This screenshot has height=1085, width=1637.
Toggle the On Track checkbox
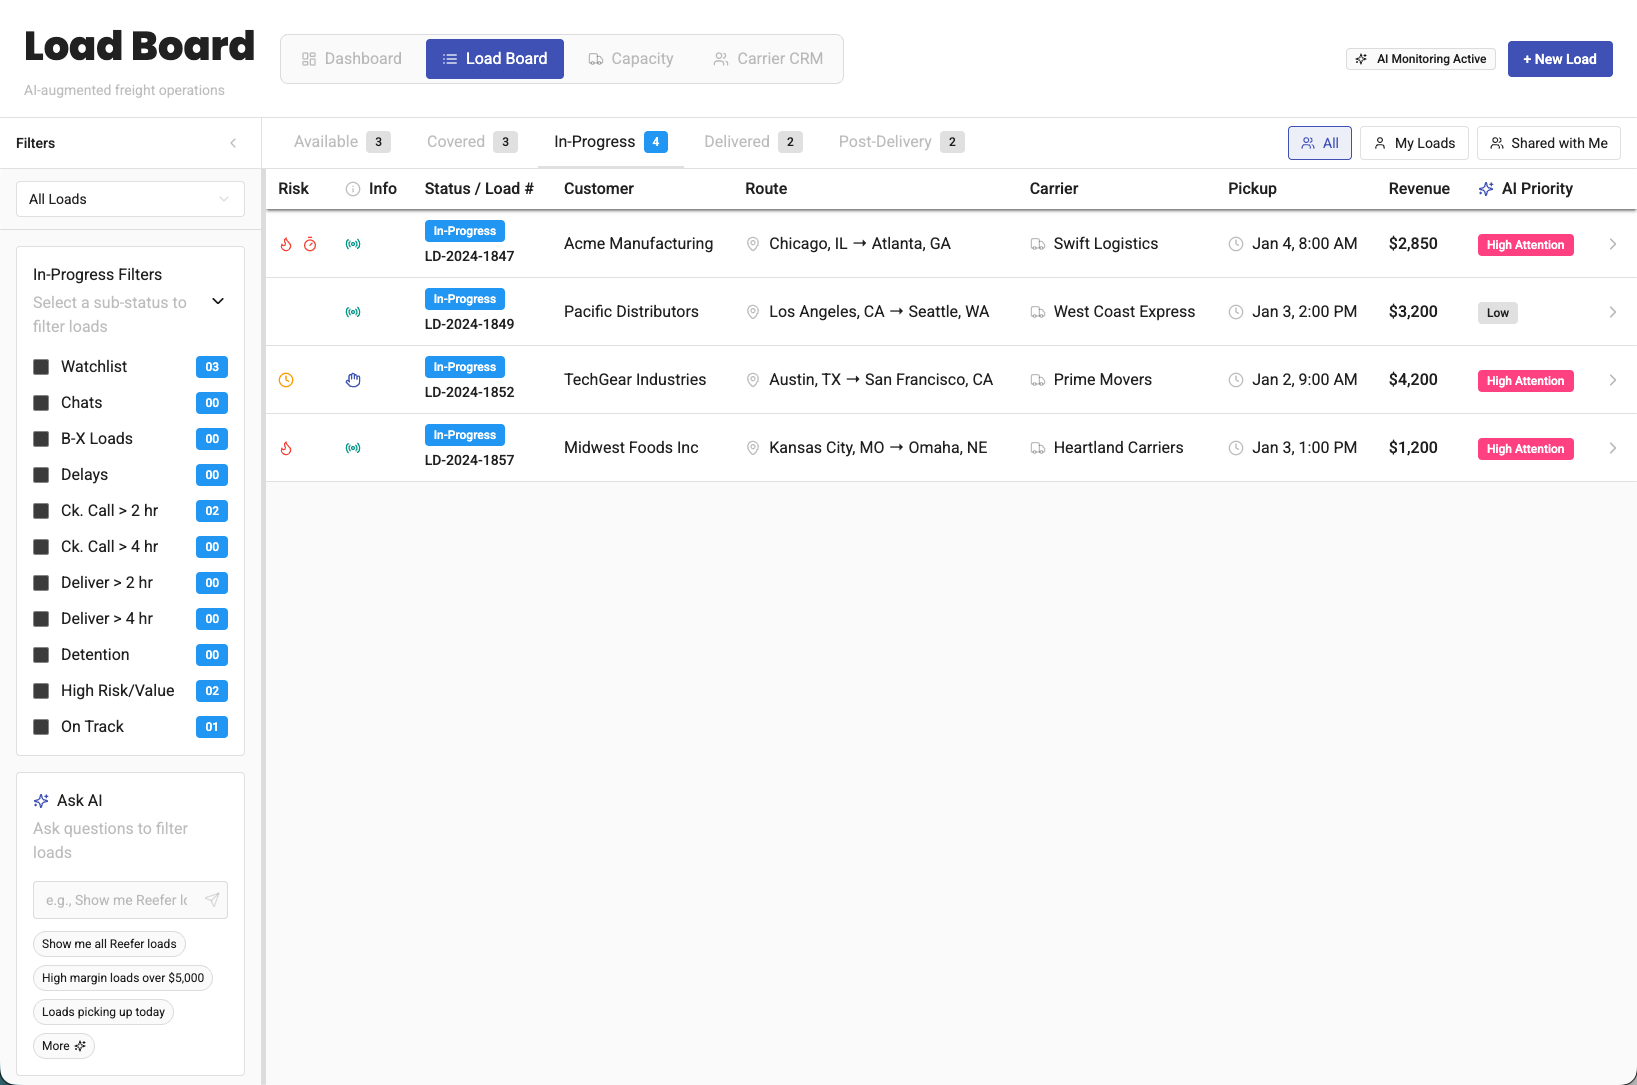(42, 727)
